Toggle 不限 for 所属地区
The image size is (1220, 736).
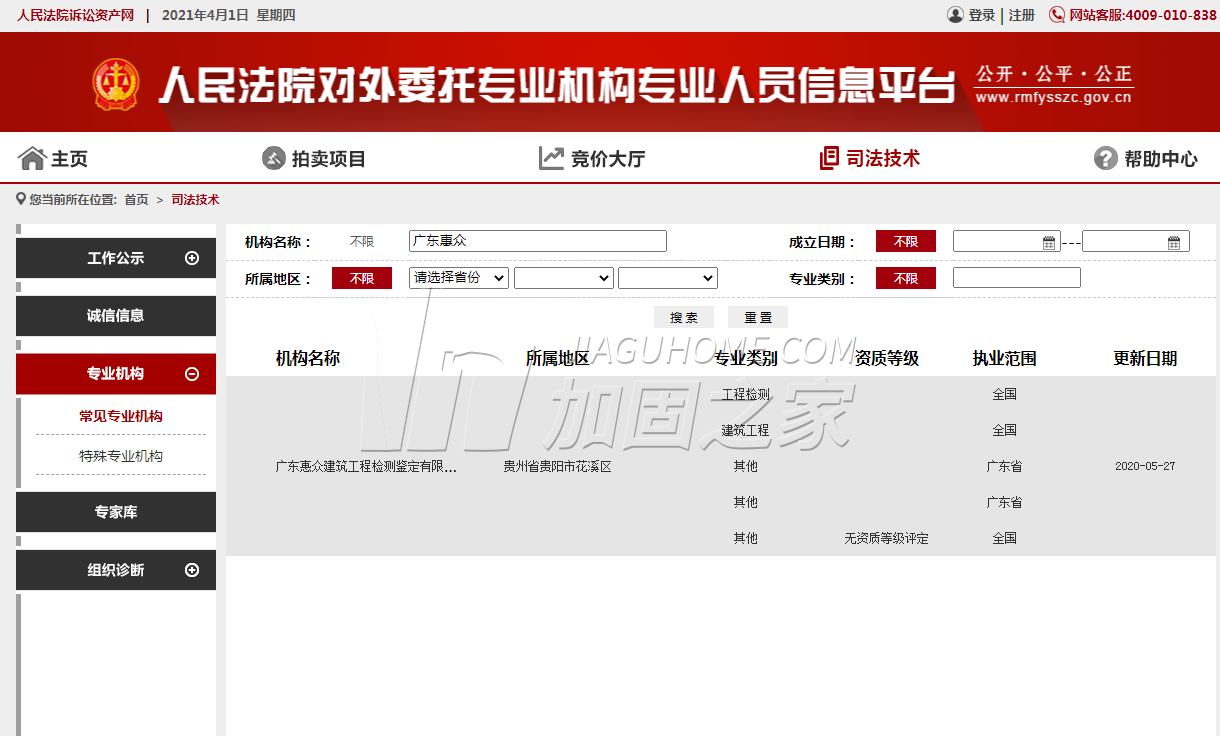tap(361, 277)
